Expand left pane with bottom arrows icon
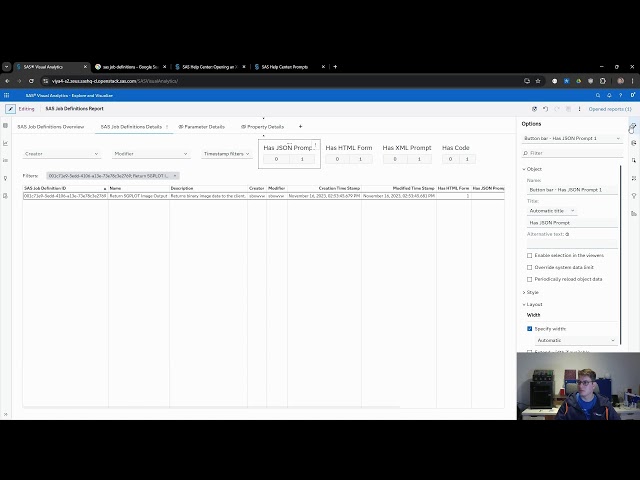Image resolution: width=640 pixels, height=480 pixels. [6, 414]
